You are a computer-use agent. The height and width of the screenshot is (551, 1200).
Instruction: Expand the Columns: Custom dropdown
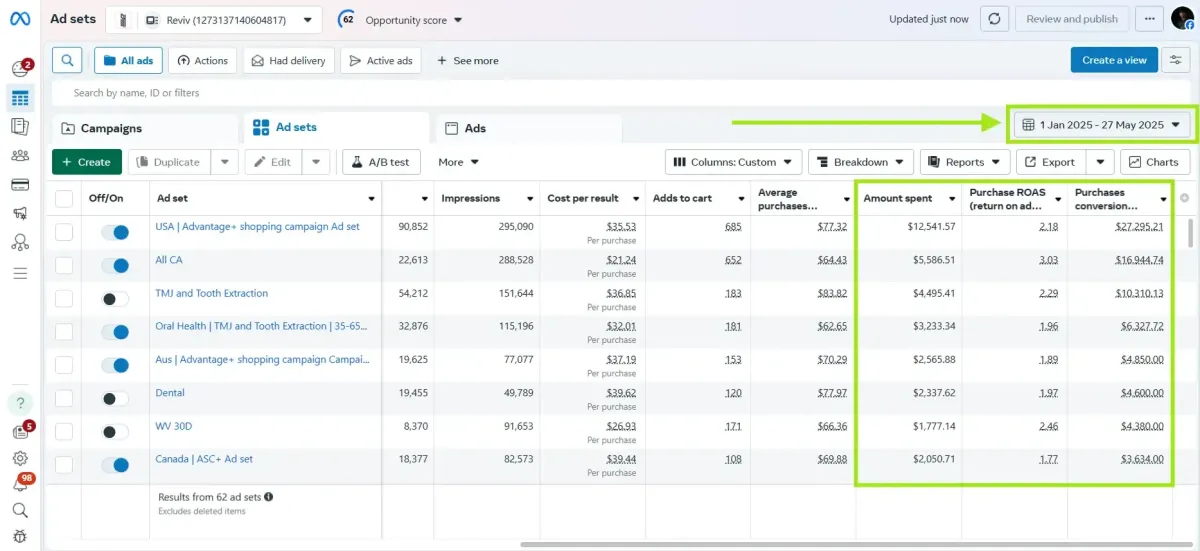[734, 162]
